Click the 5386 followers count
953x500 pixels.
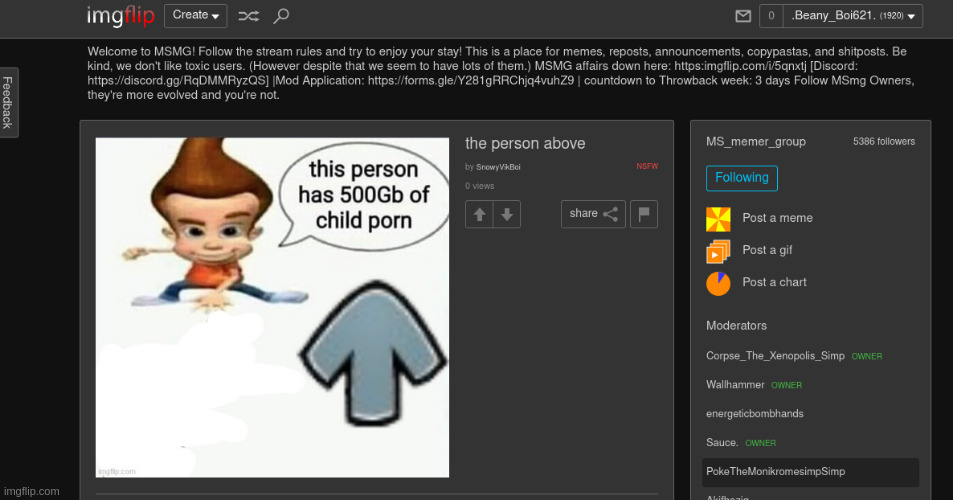pos(884,142)
